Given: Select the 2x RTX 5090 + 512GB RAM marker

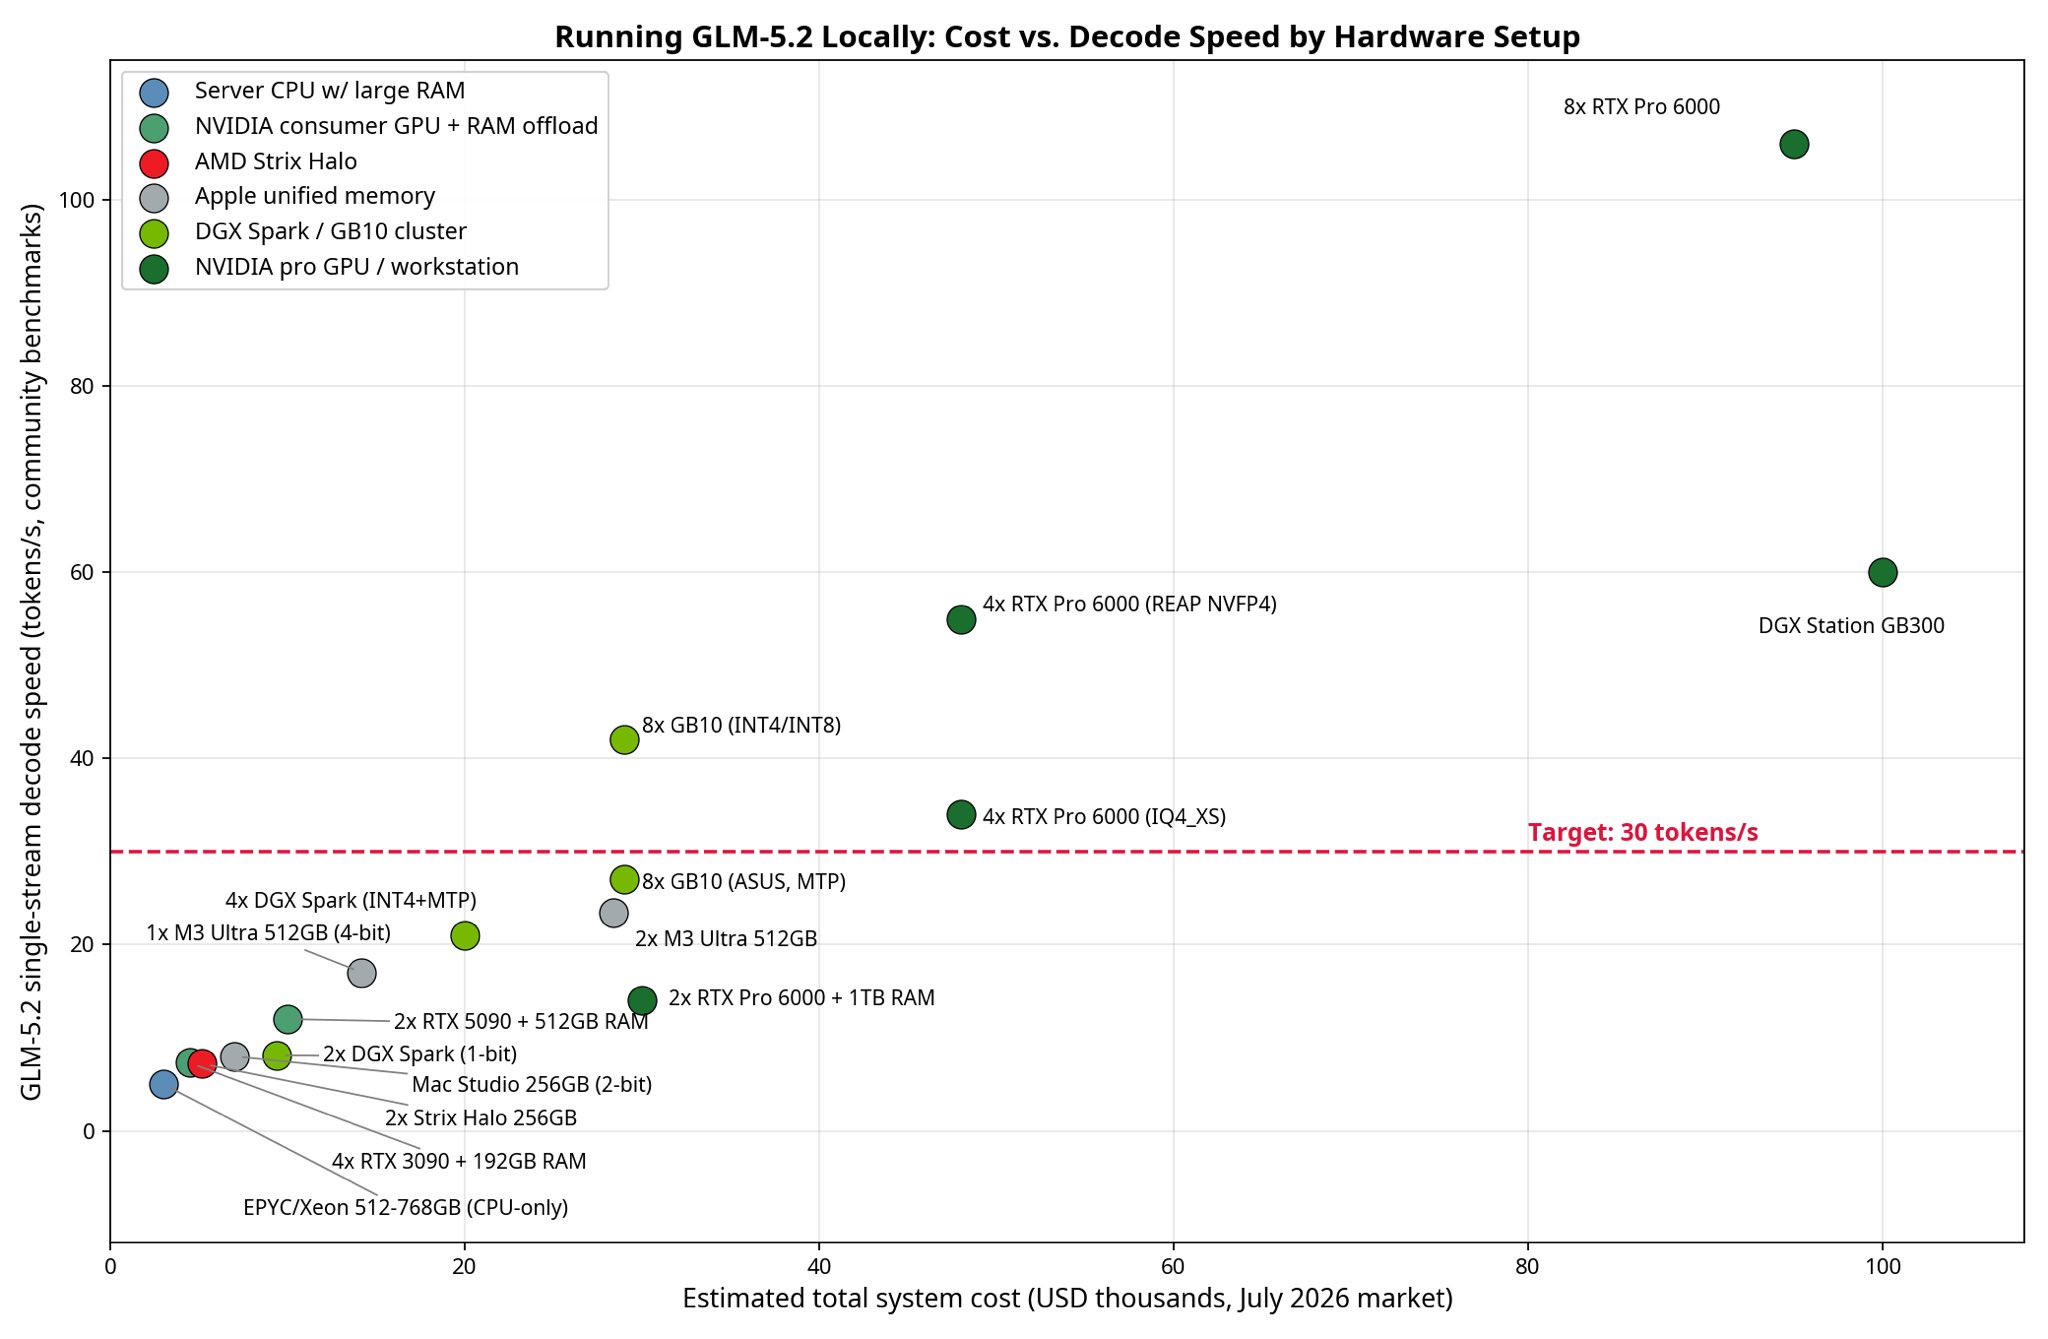Looking at the screenshot, I should click(x=288, y=1020).
